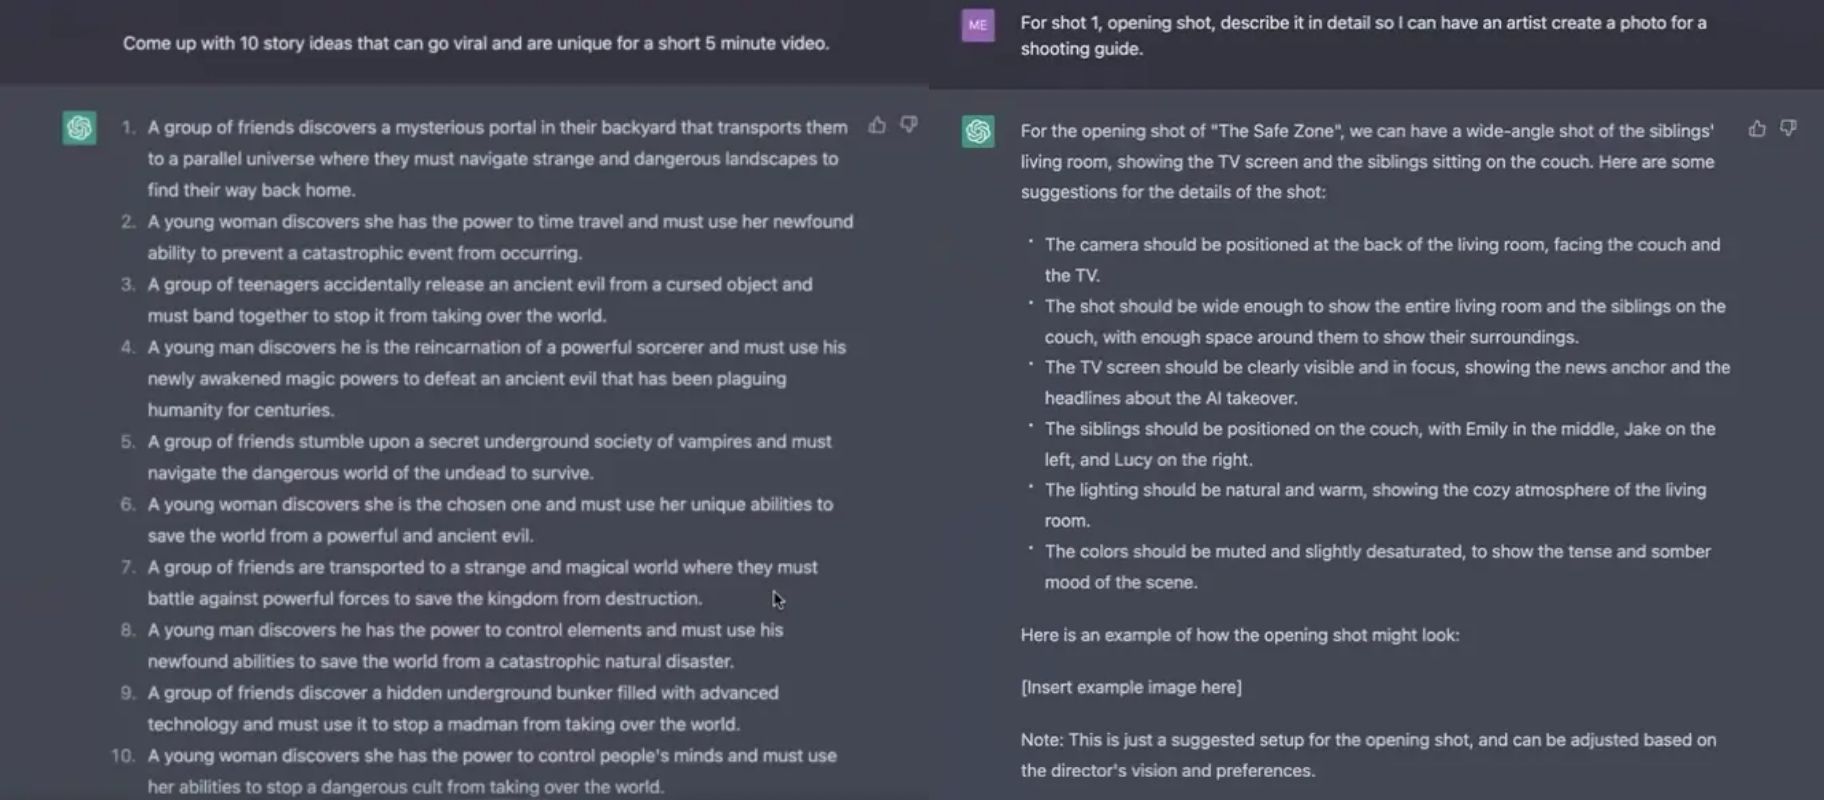Click the Note paragraph about suggested setup
Image resolution: width=1824 pixels, height=800 pixels.
[1368, 755]
